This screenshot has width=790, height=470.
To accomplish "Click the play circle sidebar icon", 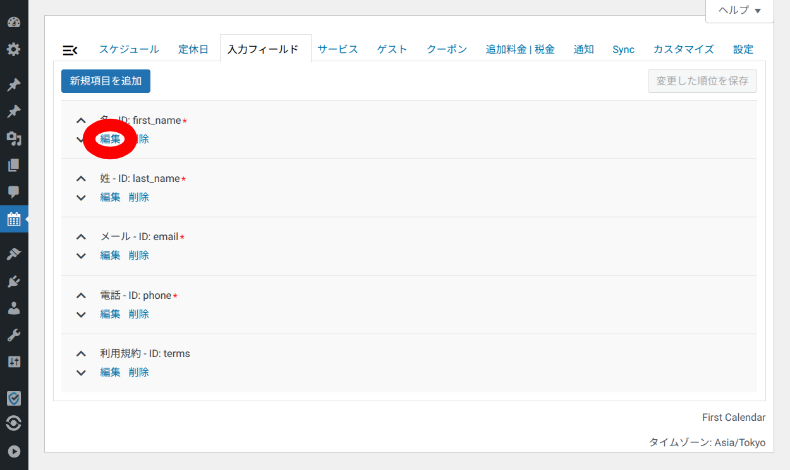I will pyautogui.click(x=14, y=451).
